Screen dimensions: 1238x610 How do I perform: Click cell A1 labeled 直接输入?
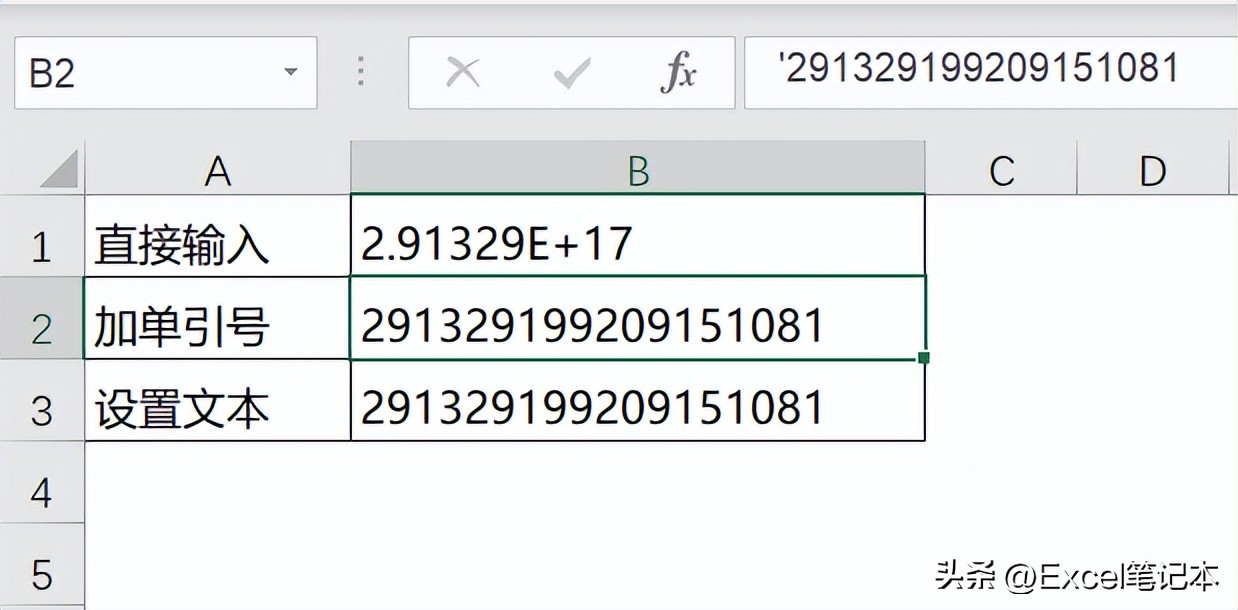(217, 245)
